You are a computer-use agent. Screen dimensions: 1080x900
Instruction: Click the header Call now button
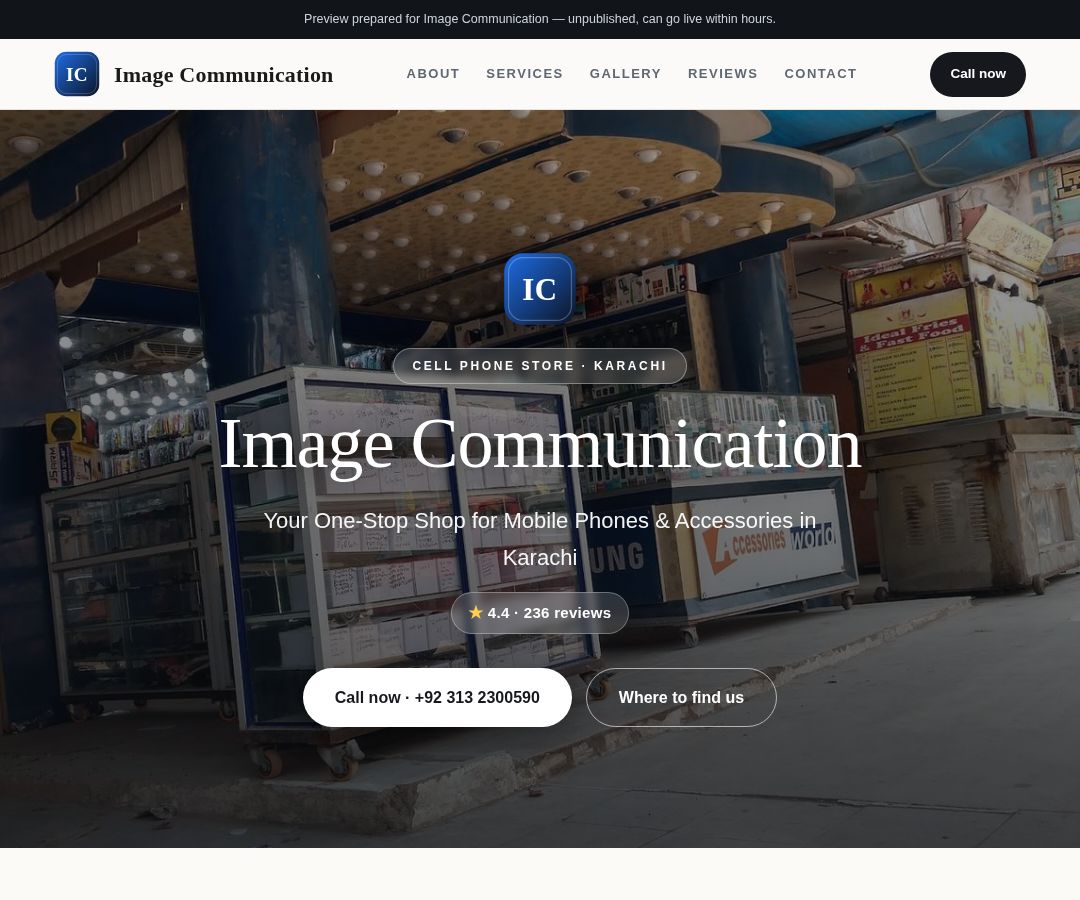[977, 74]
